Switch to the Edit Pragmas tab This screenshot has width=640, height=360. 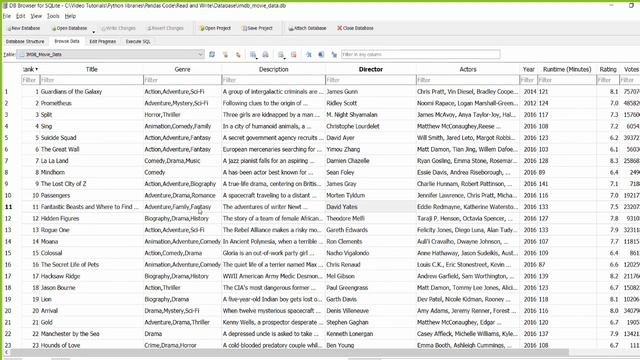[102, 41]
